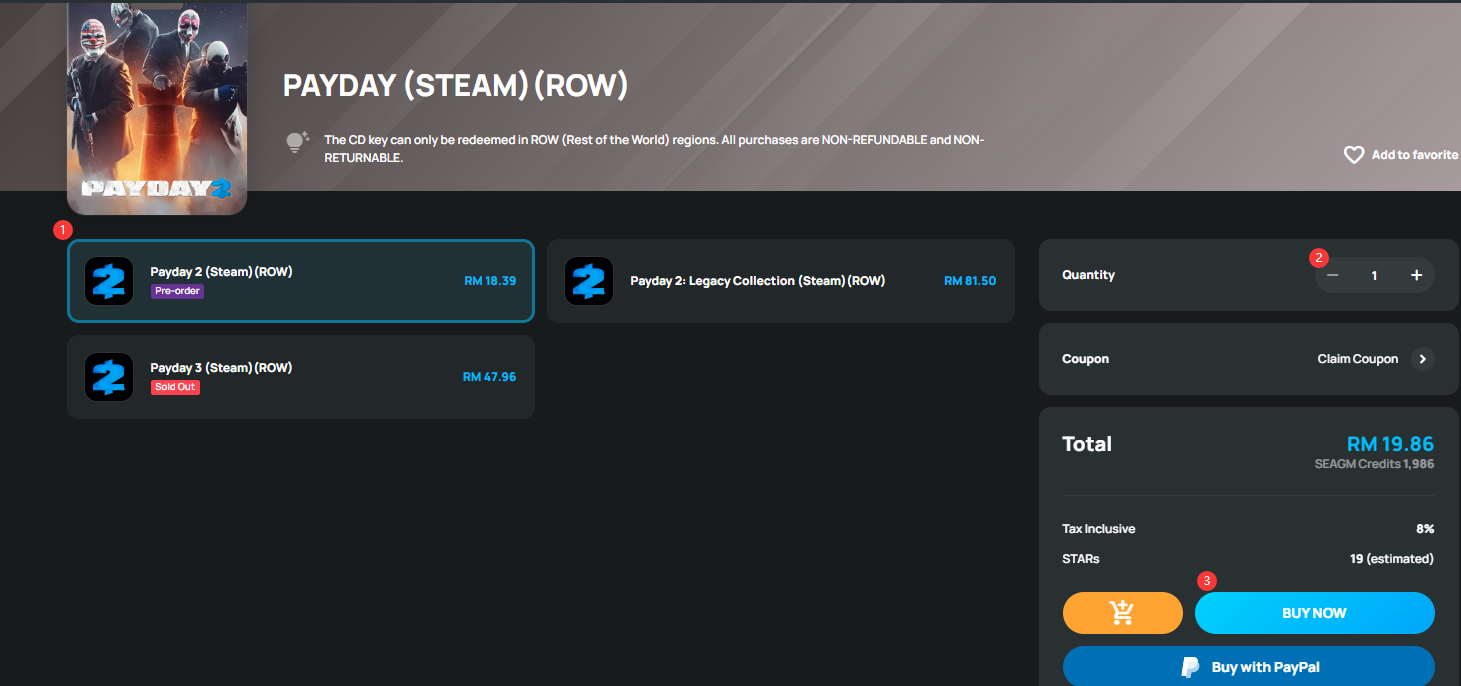Click the Tax Inclusive label
1461x686 pixels.
tap(1099, 529)
